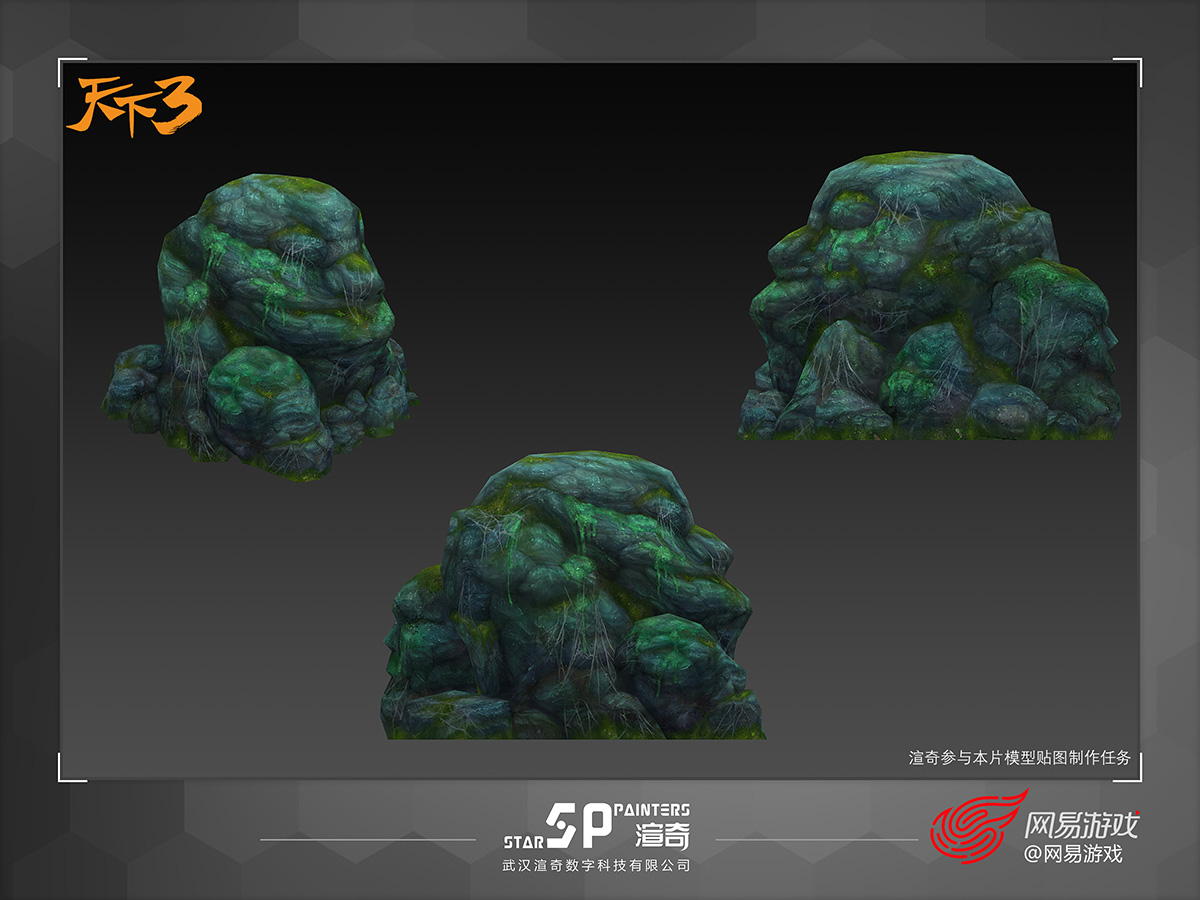The height and width of the screenshot is (900, 1200).
Task: Click the word PAINTERS in the logo
Action: [x=652, y=809]
